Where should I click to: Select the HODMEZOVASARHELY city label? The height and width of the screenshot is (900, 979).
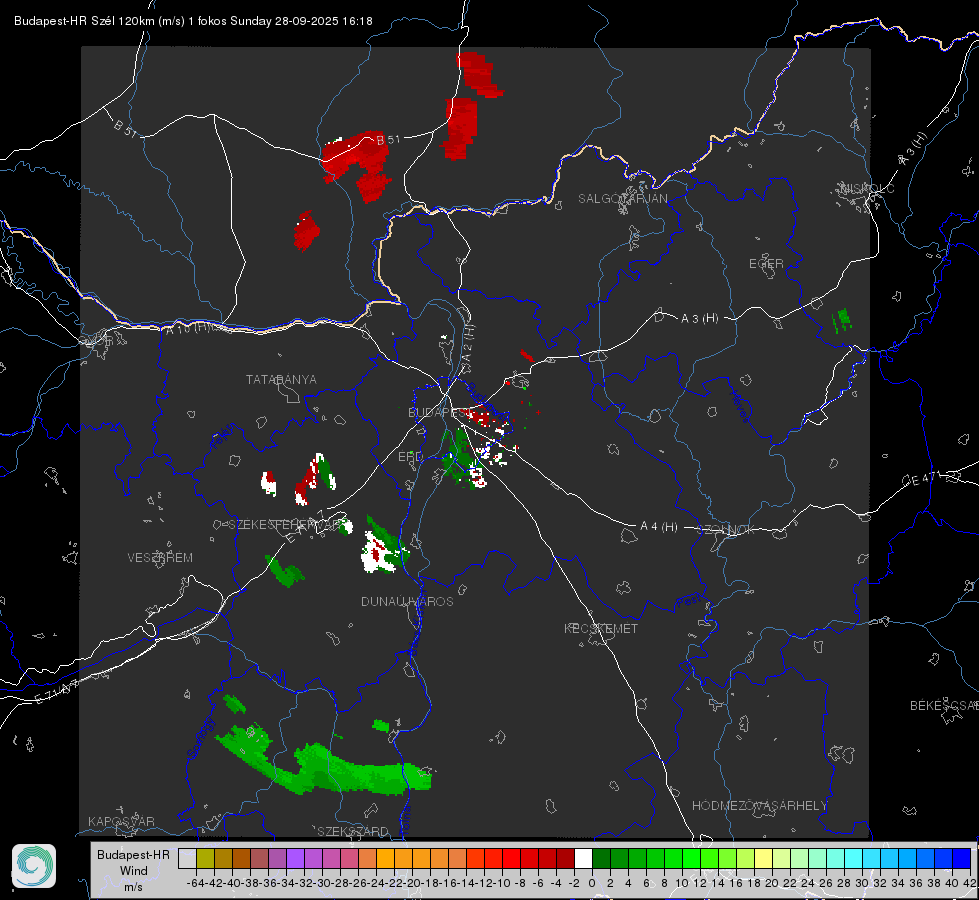coord(759,806)
